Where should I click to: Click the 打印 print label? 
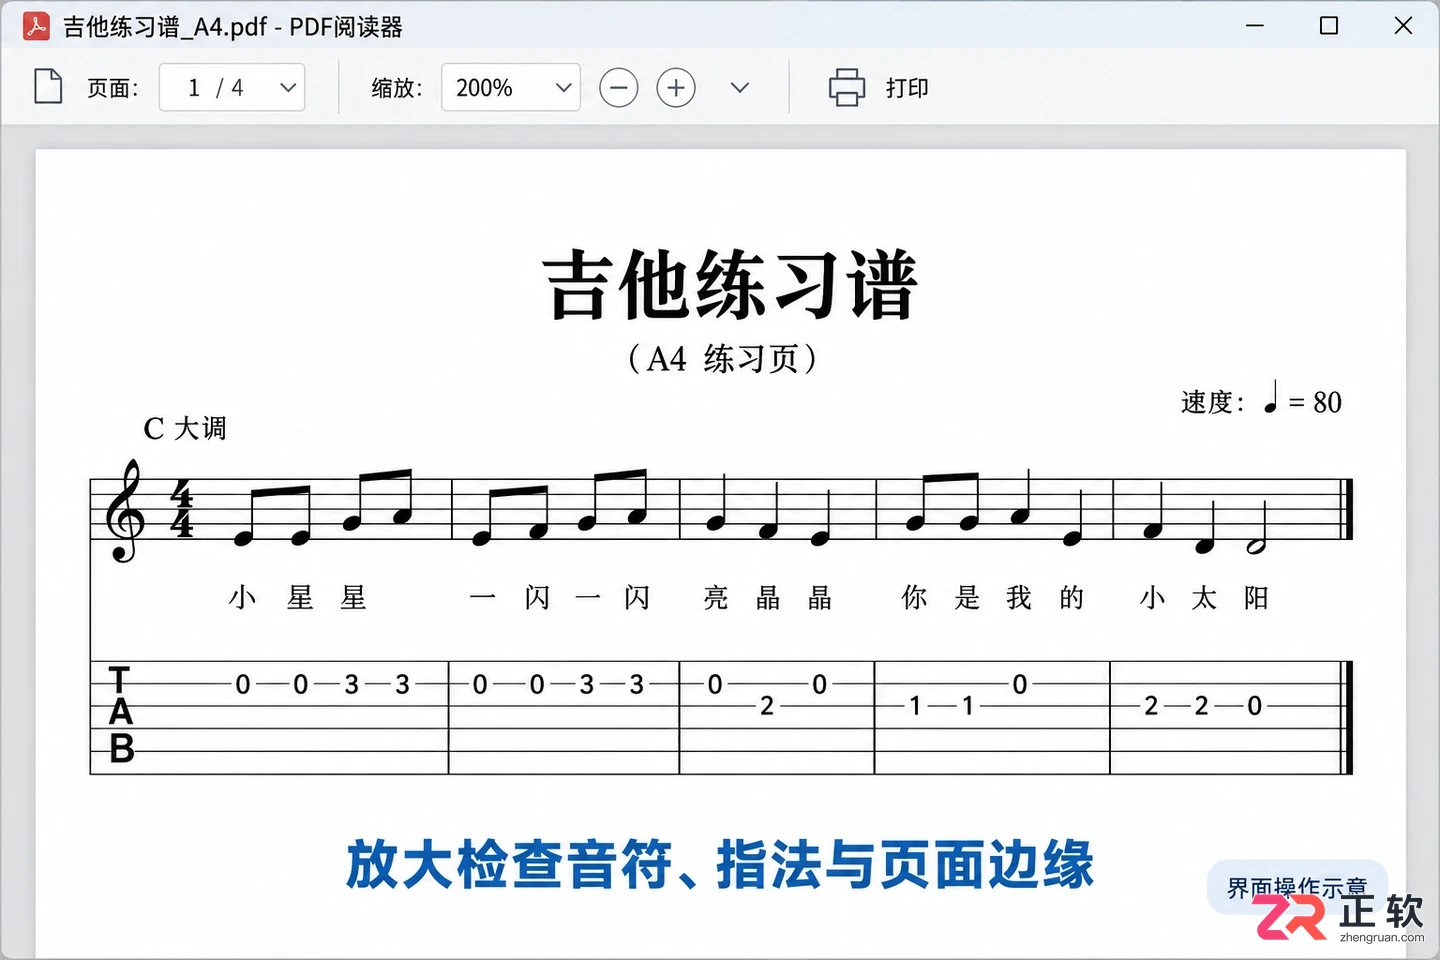(x=907, y=88)
